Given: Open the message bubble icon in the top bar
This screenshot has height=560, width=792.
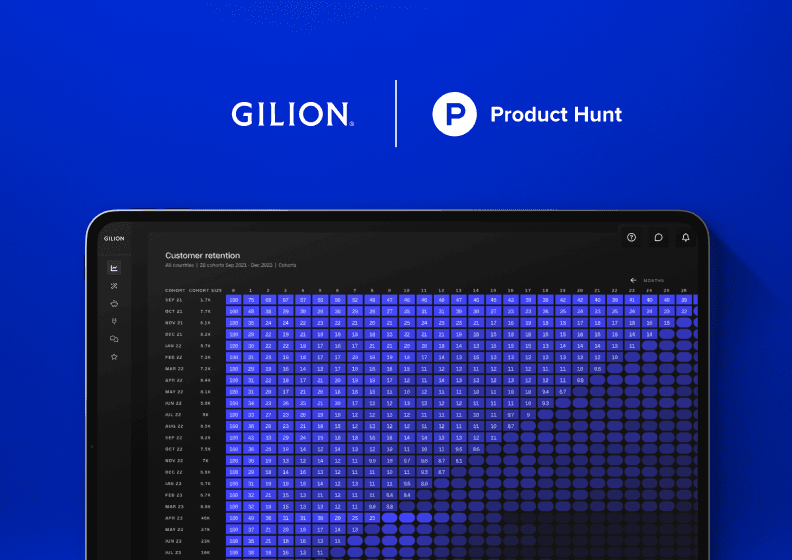Looking at the screenshot, I should [x=658, y=237].
